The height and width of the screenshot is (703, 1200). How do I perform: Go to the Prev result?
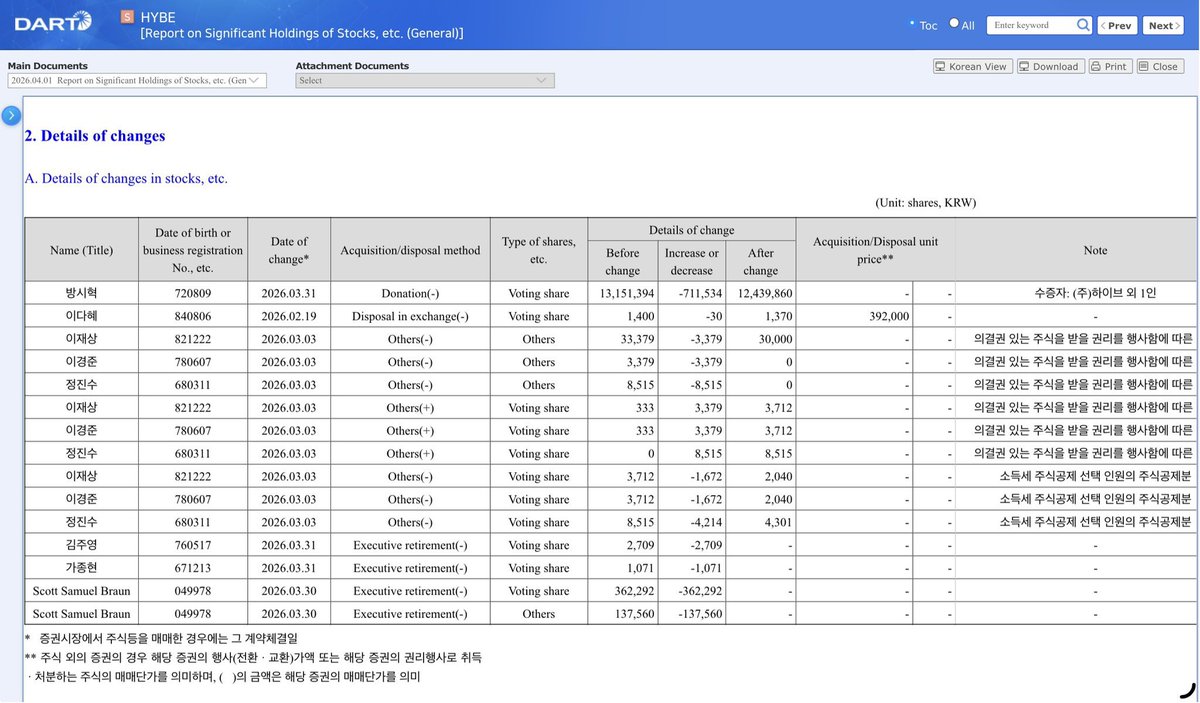pos(1117,25)
